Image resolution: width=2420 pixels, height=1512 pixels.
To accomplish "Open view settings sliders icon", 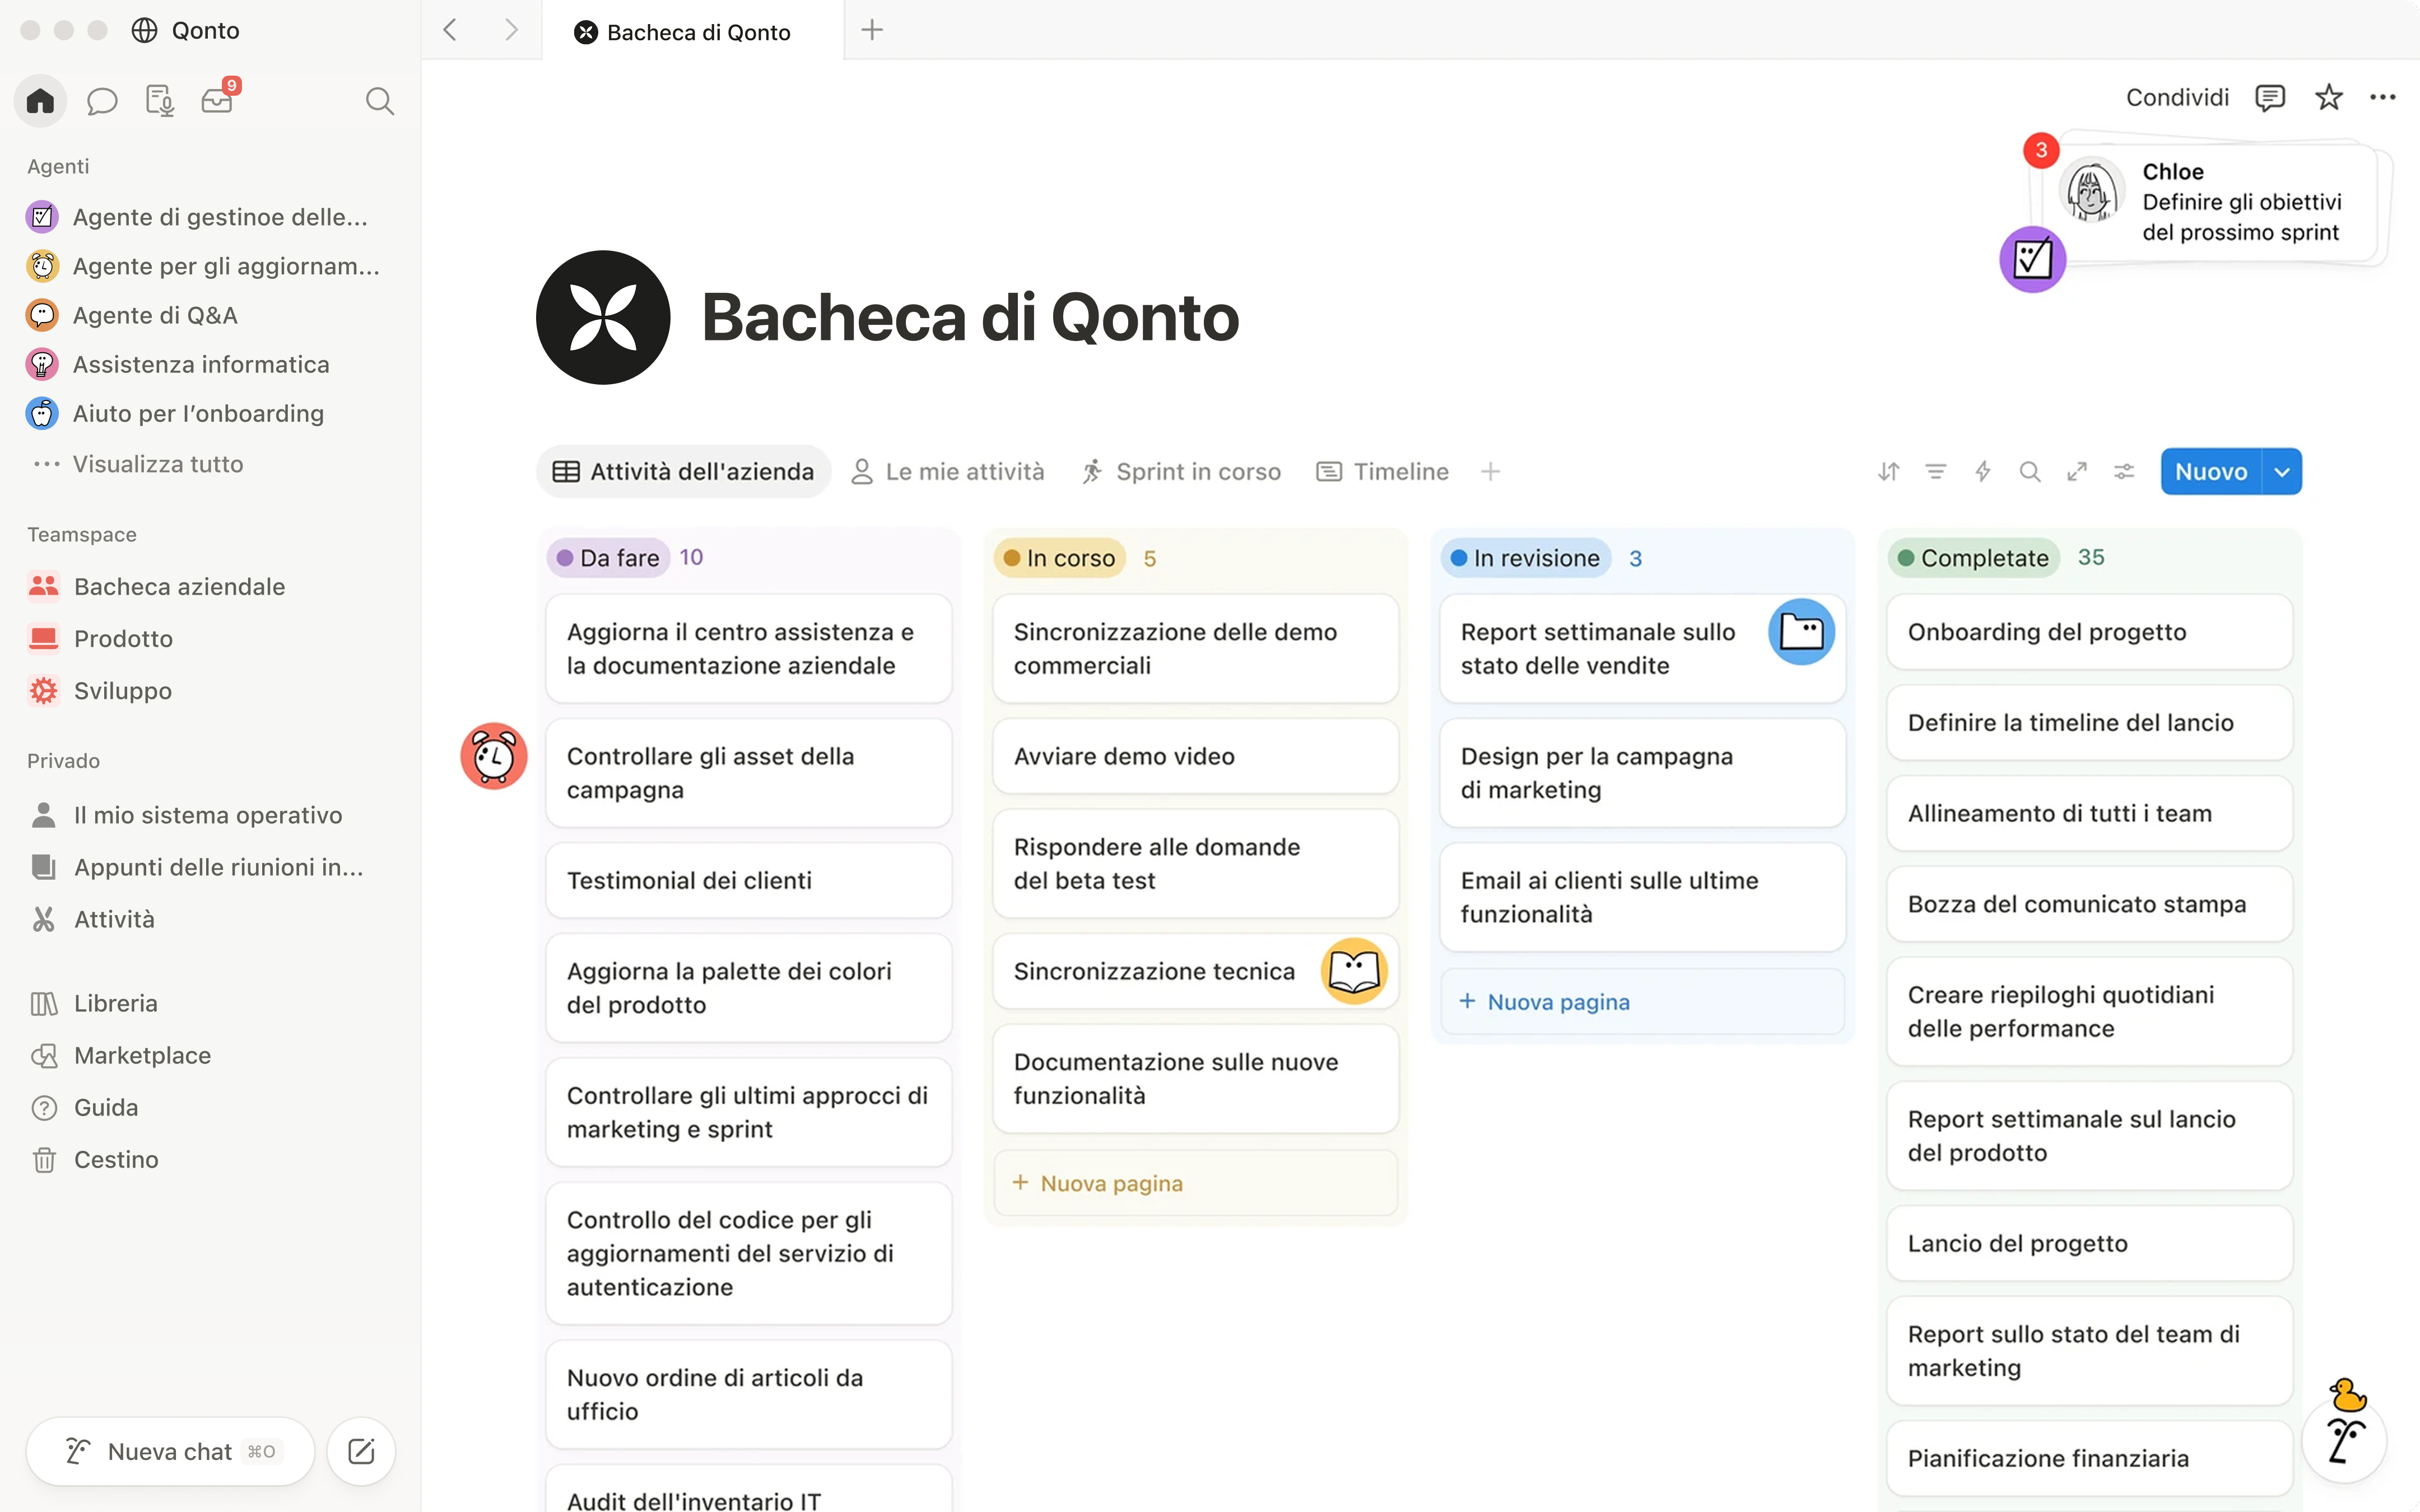I will click(2124, 472).
